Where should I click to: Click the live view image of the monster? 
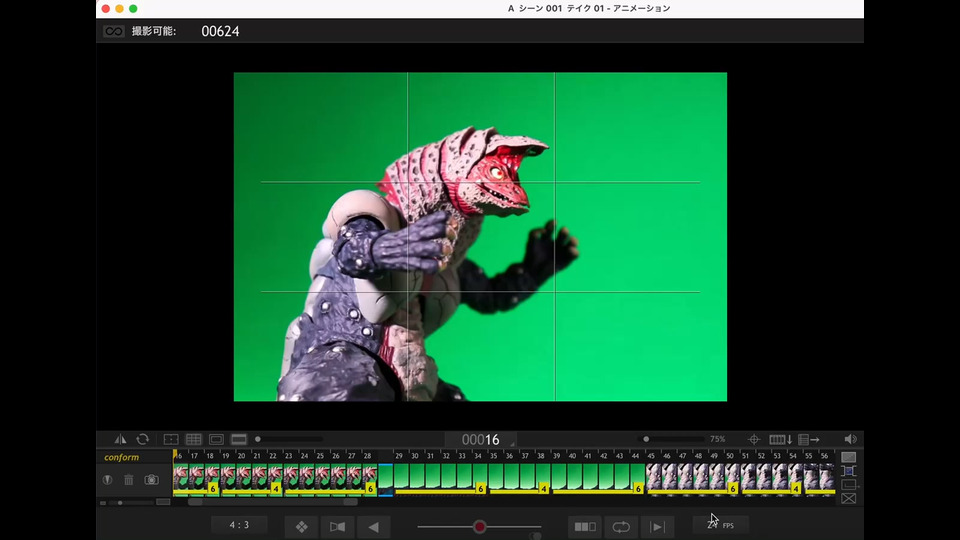tap(480, 237)
